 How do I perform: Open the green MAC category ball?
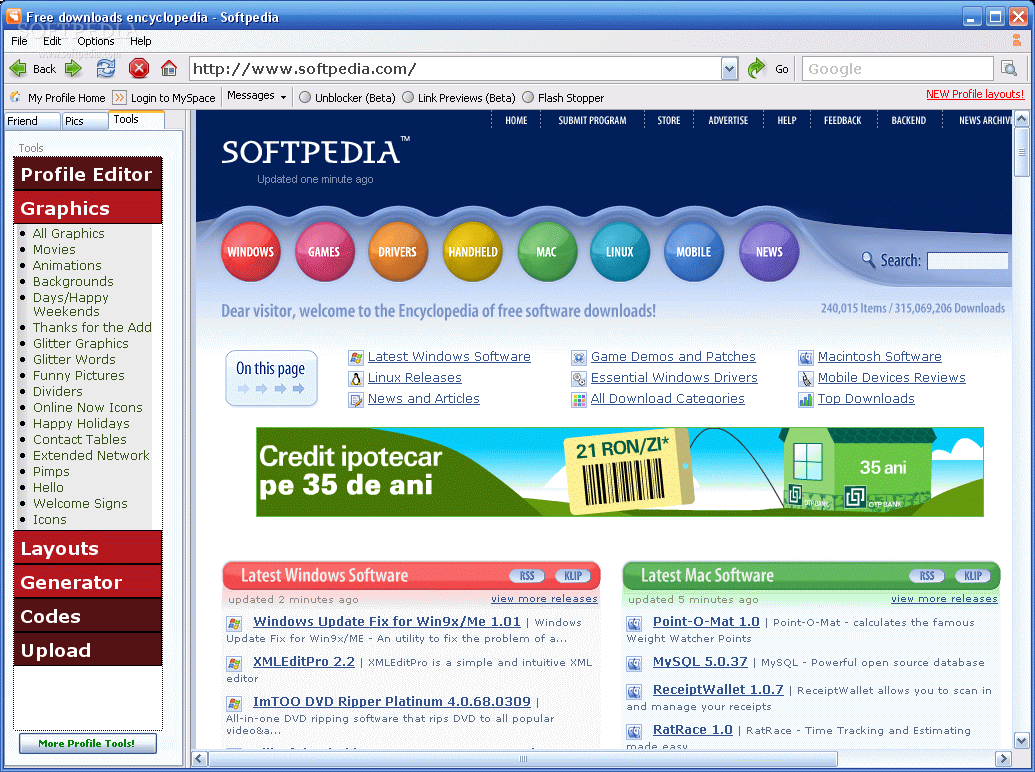point(547,251)
